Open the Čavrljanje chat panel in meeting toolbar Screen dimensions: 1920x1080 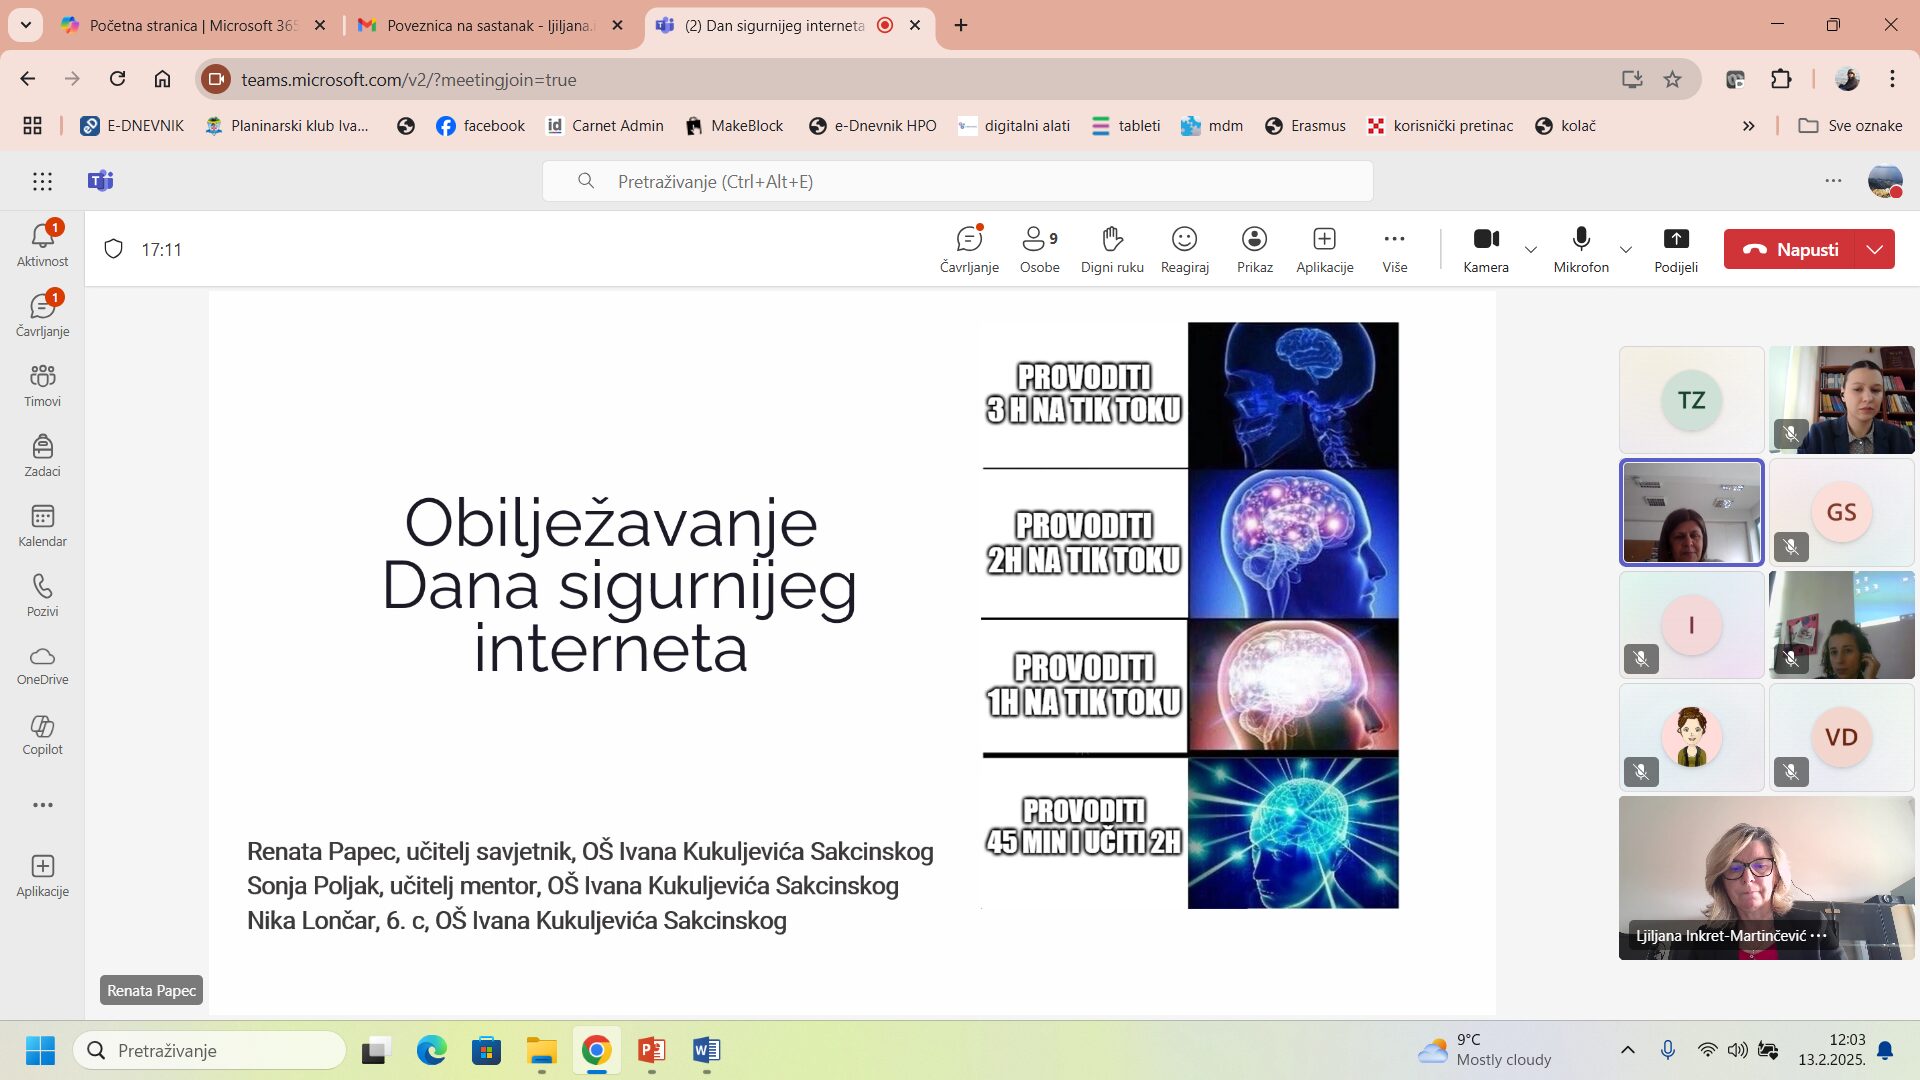coord(968,249)
